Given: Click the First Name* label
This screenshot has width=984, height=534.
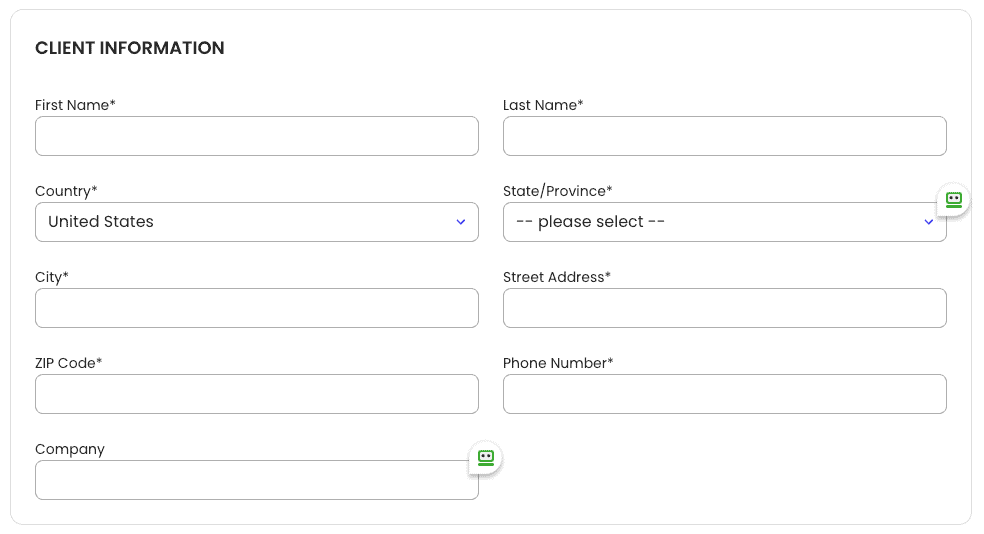Looking at the screenshot, I should tap(75, 105).
